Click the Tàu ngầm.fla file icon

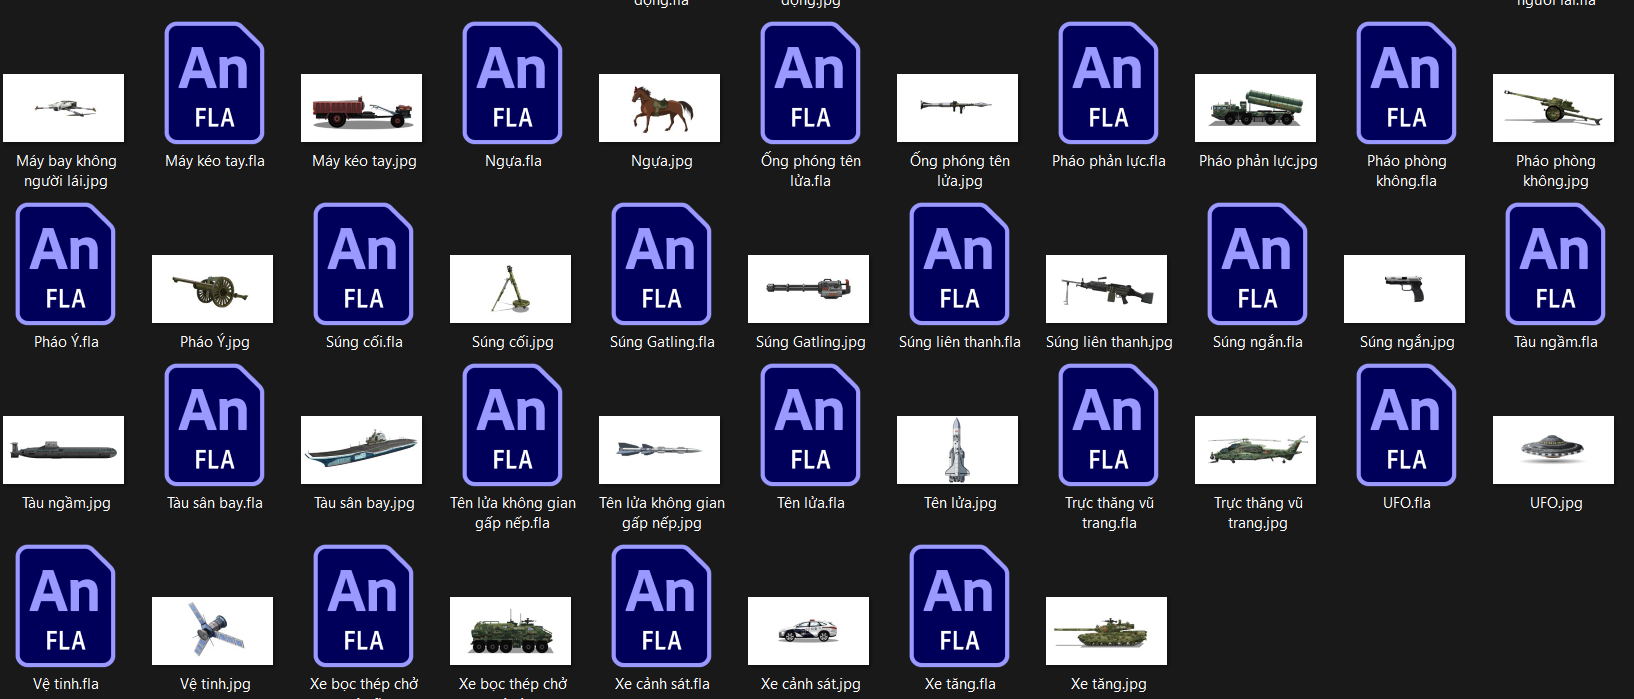point(1555,265)
